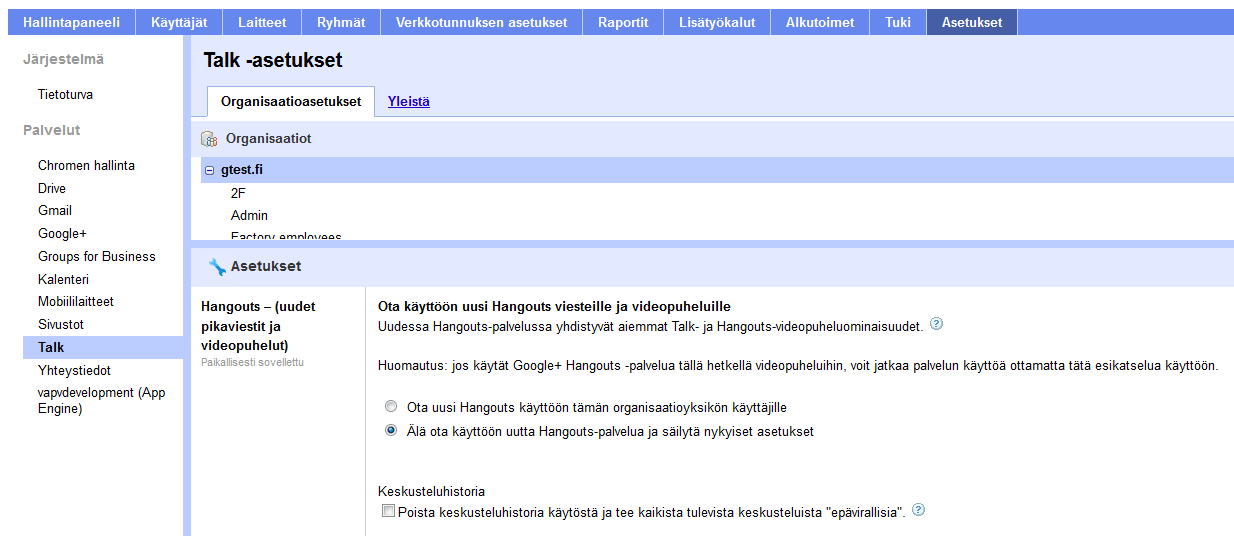Go to Raportit in top navigation
Screen dimensions: 1234x536
(x=623, y=22)
